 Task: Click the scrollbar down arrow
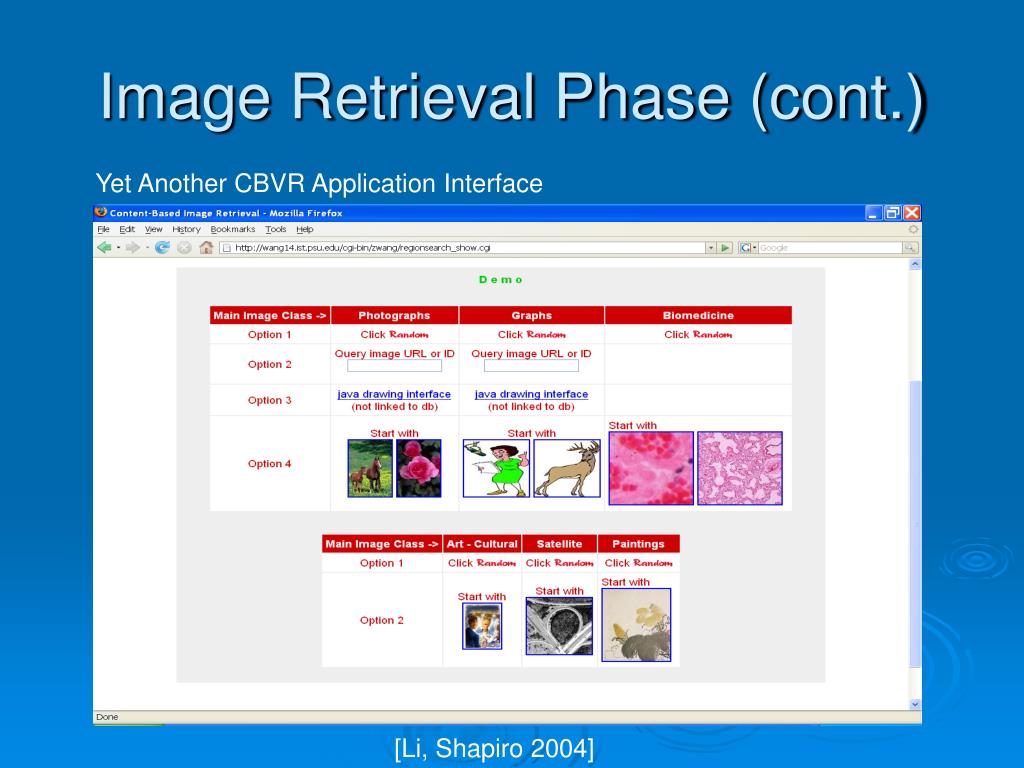click(x=915, y=704)
